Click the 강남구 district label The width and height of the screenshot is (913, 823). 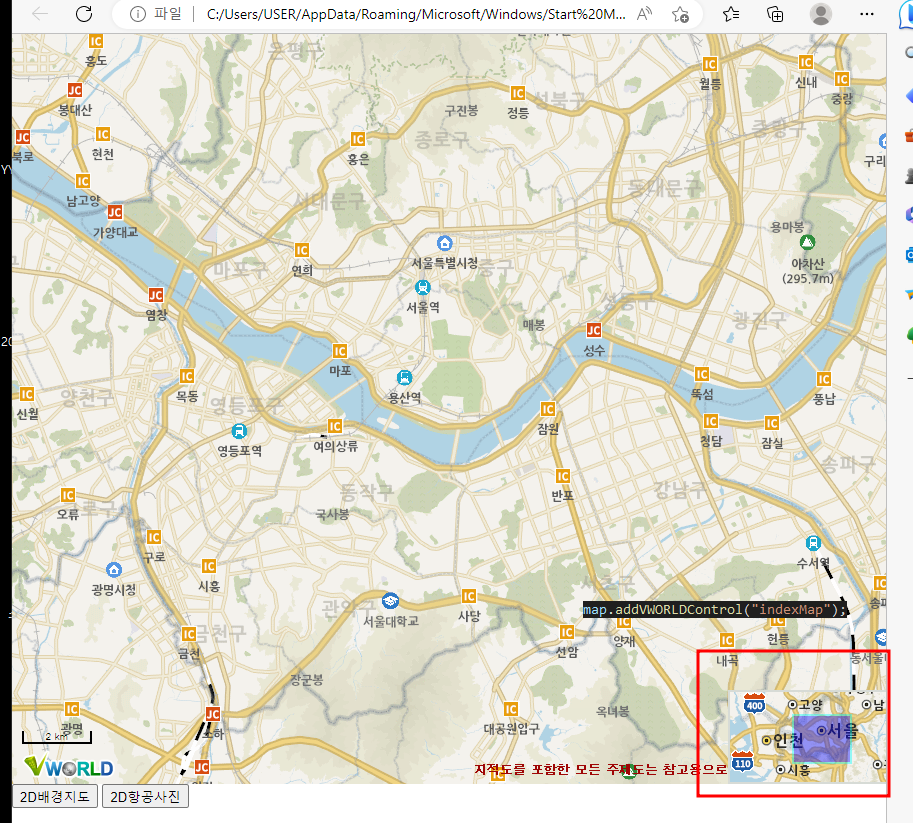pyautogui.click(x=680, y=489)
